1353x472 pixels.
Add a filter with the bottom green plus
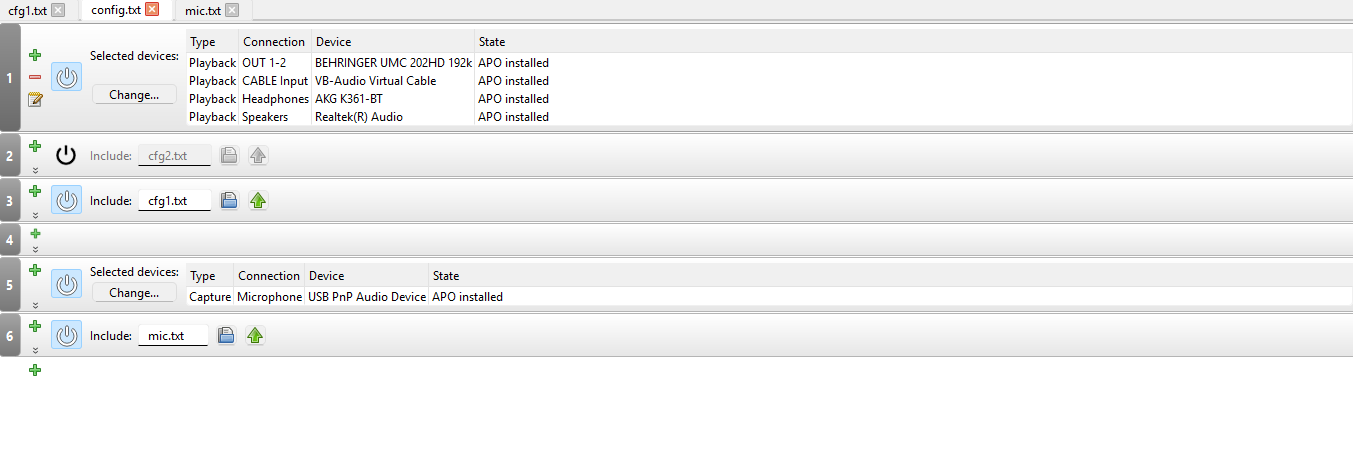tap(35, 370)
